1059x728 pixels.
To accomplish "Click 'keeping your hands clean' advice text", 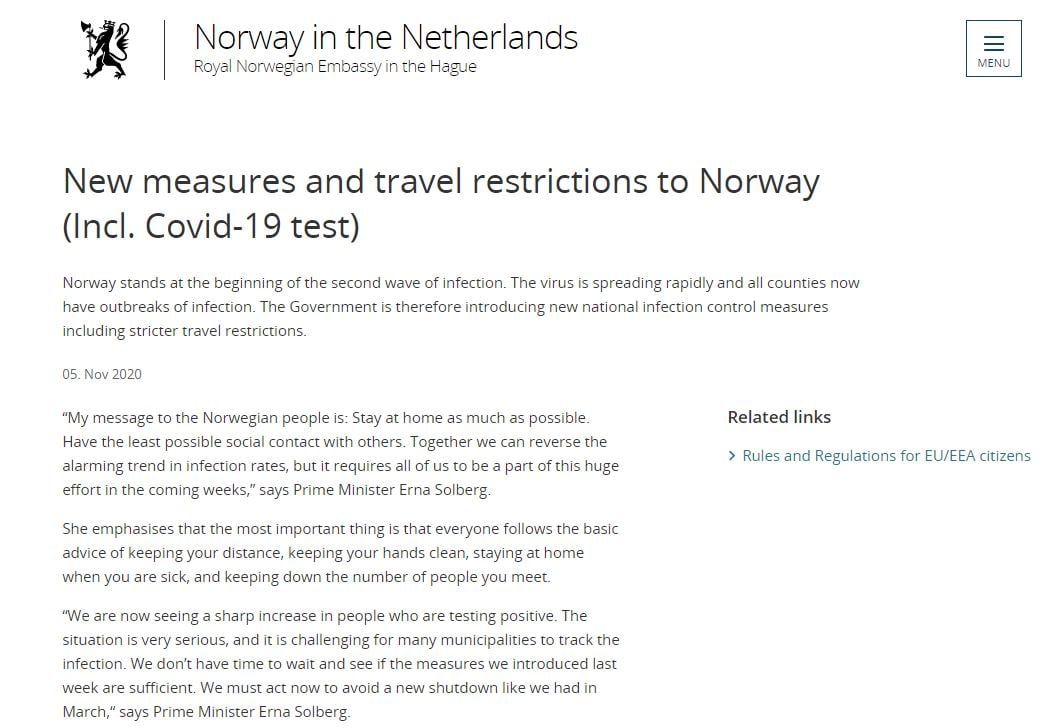I will (x=377, y=553).
